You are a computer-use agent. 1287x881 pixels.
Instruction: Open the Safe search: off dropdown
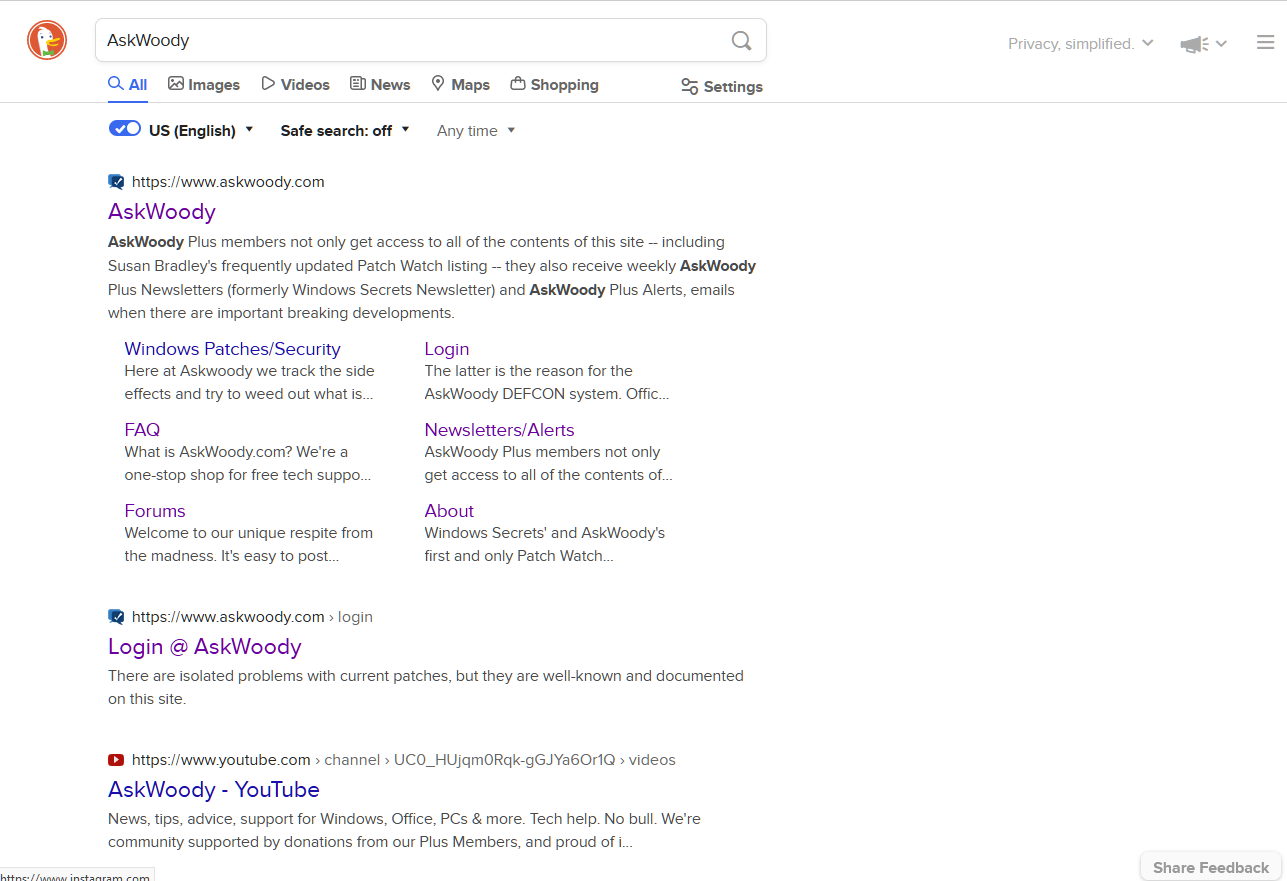[345, 130]
